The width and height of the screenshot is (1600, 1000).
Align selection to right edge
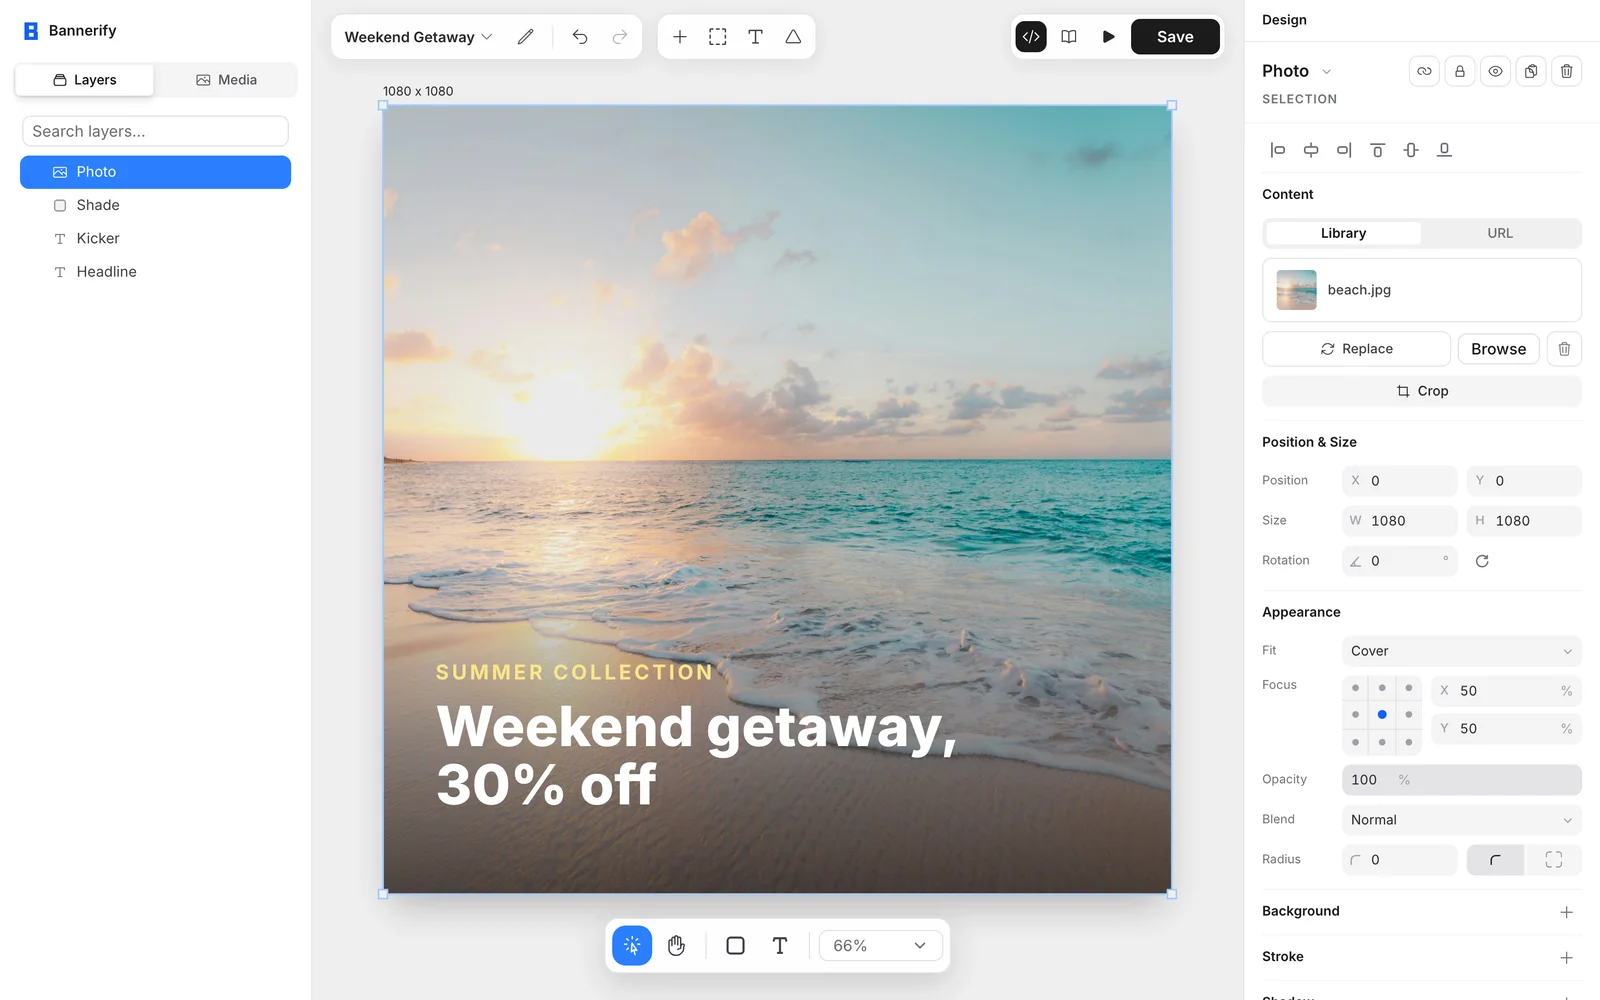click(x=1344, y=150)
